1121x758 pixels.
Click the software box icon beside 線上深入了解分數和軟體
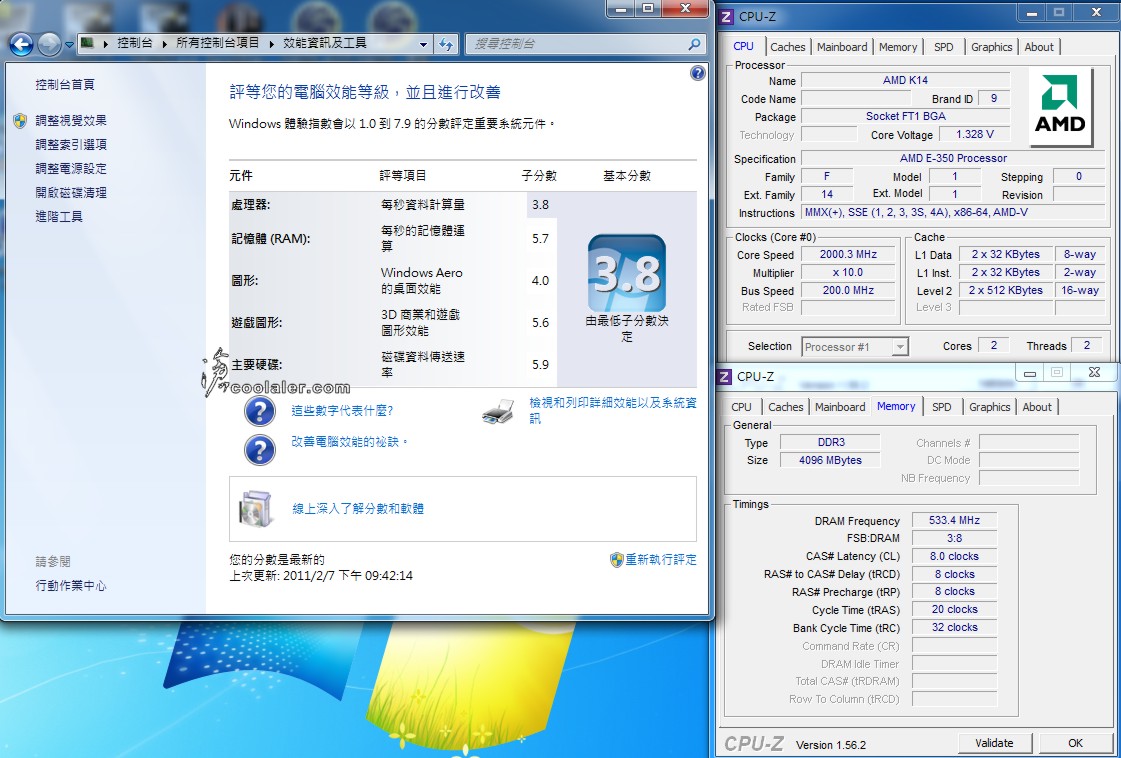click(256, 508)
